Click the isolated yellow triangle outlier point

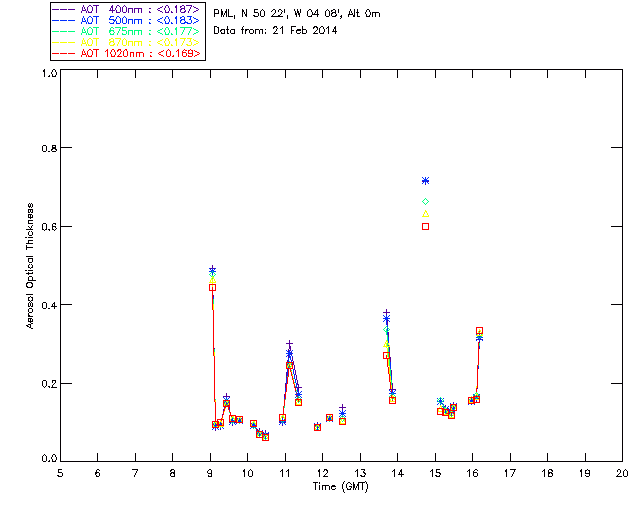(425, 214)
